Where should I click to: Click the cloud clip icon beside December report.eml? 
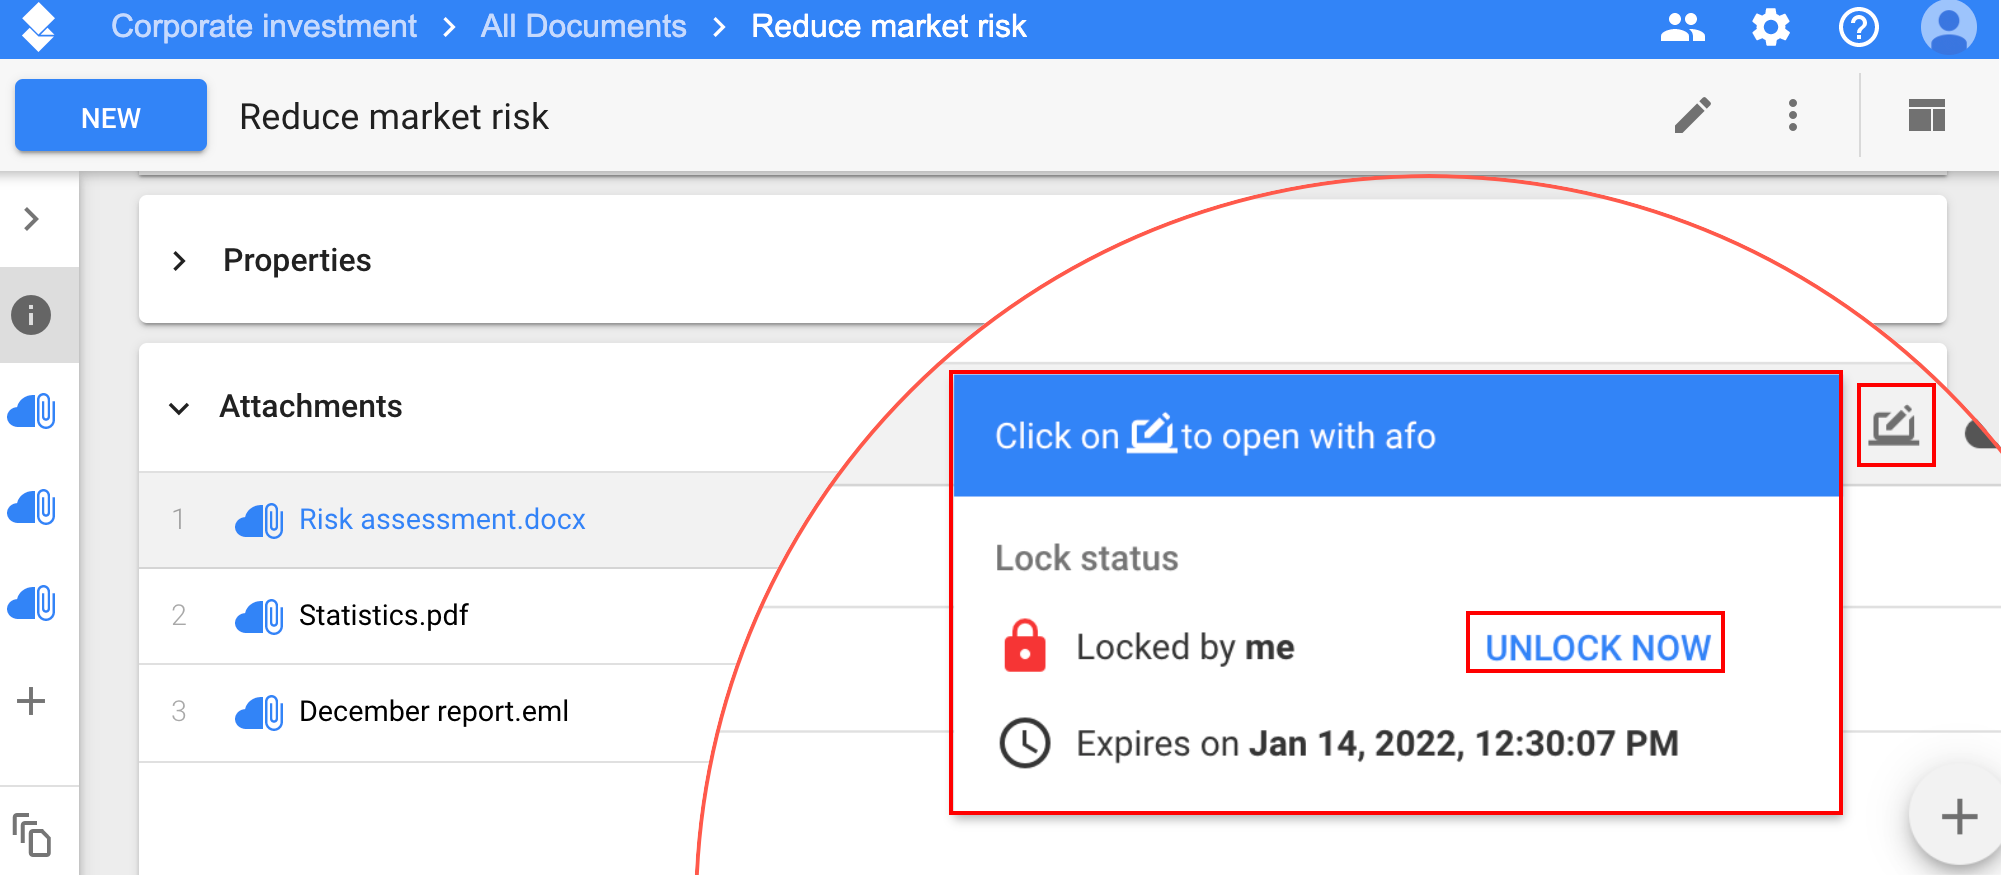point(259,712)
